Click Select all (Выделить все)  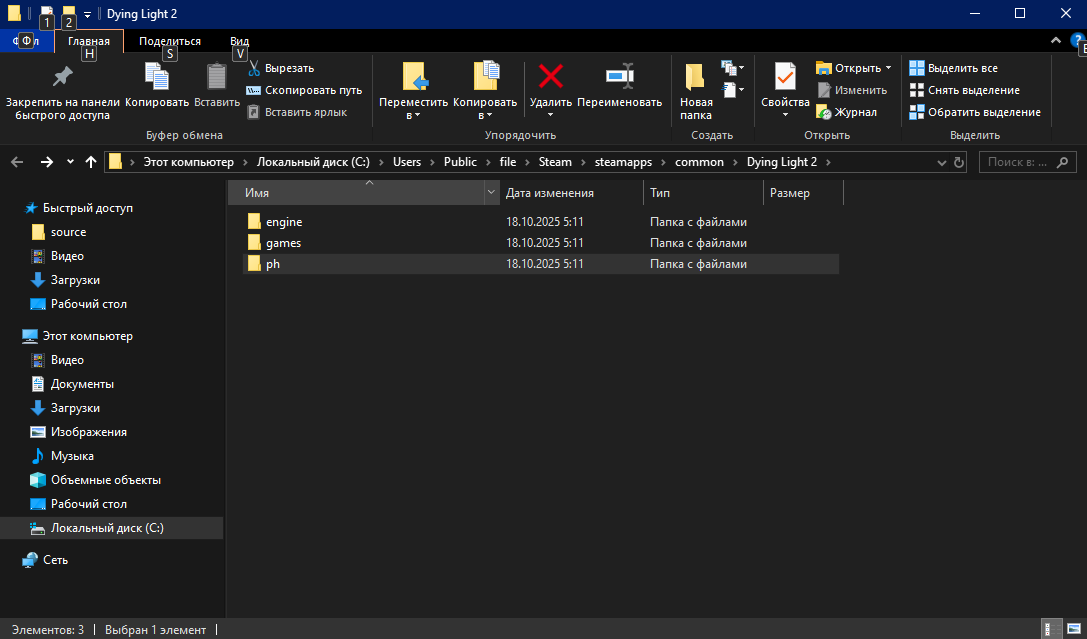click(x=953, y=68)
